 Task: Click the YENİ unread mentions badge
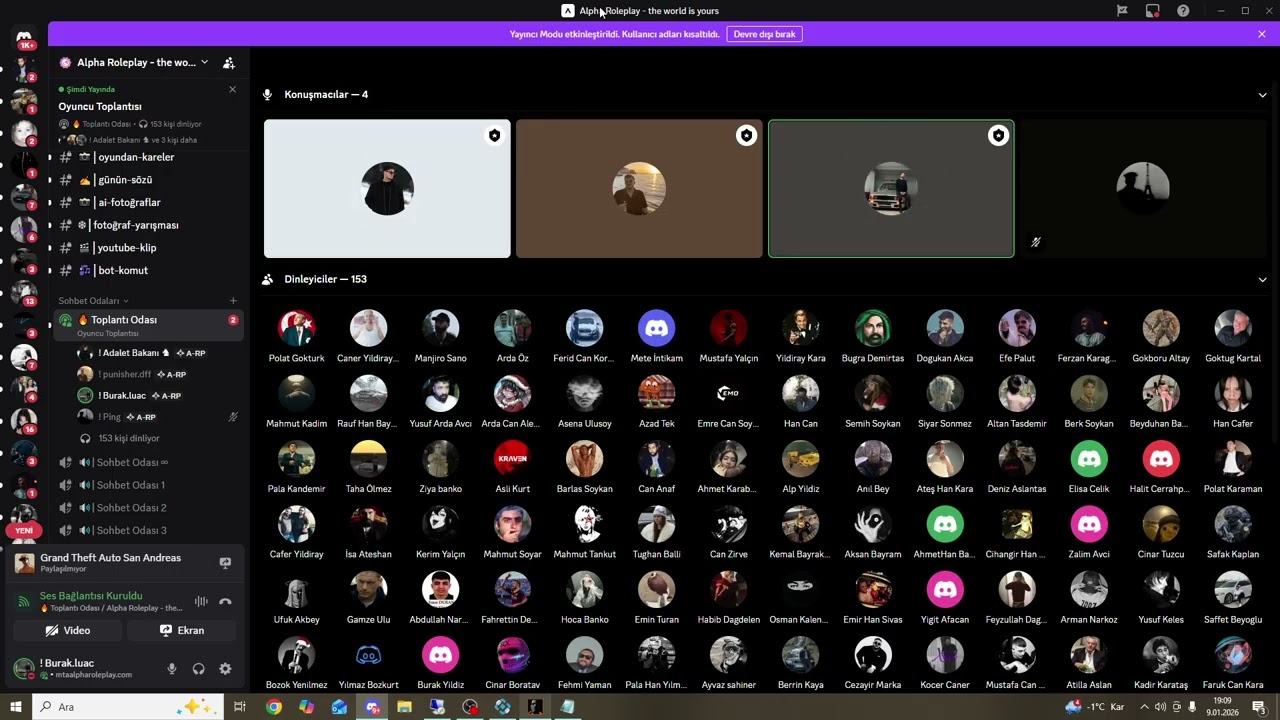click(x=24, y=530)
